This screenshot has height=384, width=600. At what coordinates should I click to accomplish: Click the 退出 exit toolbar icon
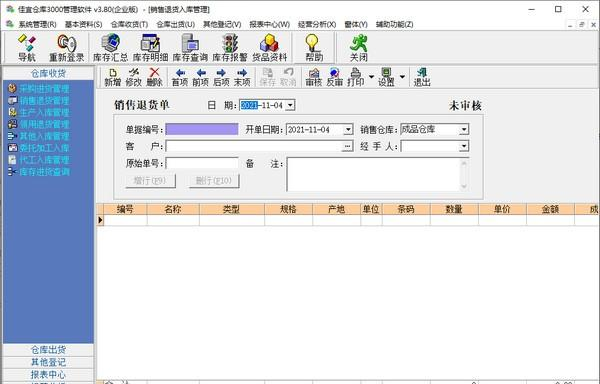point(422,77)
